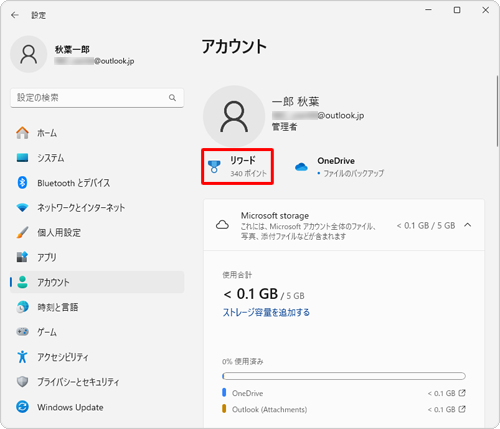Open OneDrive ファイルのバックアップ tile

(339, 167)
